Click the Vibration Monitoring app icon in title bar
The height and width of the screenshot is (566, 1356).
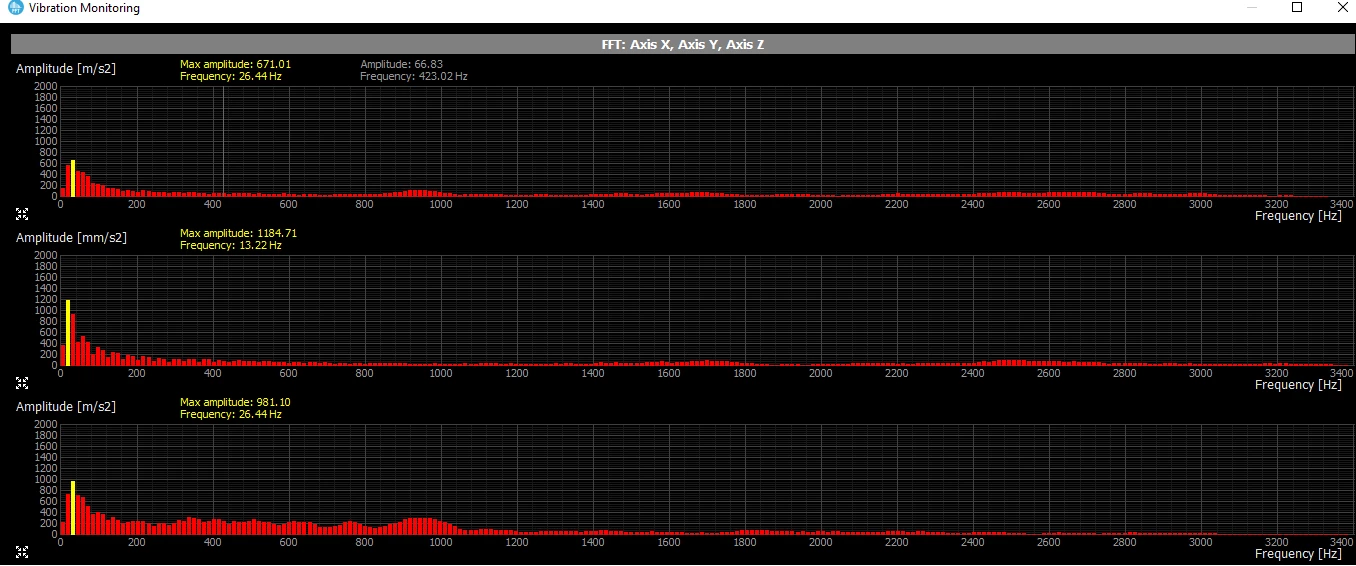click(x=15, y=8)
